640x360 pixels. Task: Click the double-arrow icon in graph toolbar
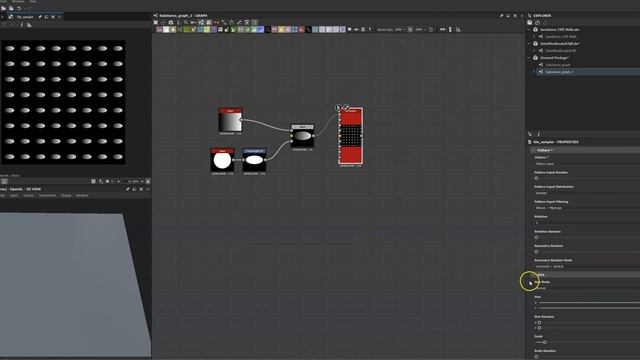click(442, 29)
